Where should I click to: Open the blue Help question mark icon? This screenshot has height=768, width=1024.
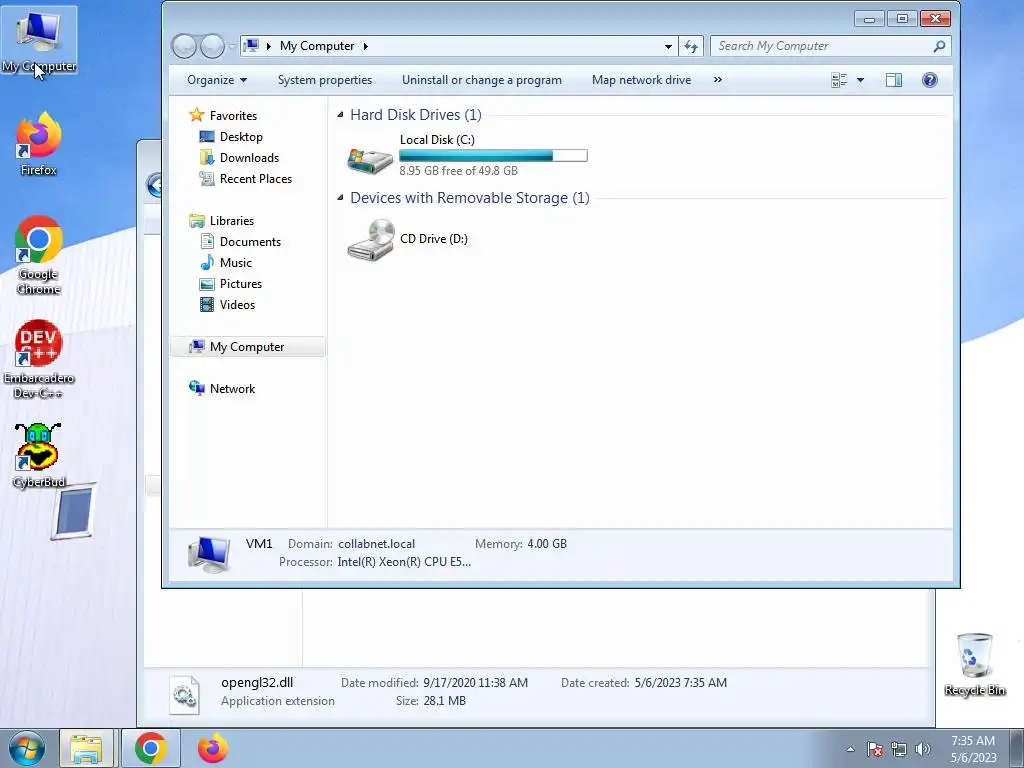(x=929, y=80)
